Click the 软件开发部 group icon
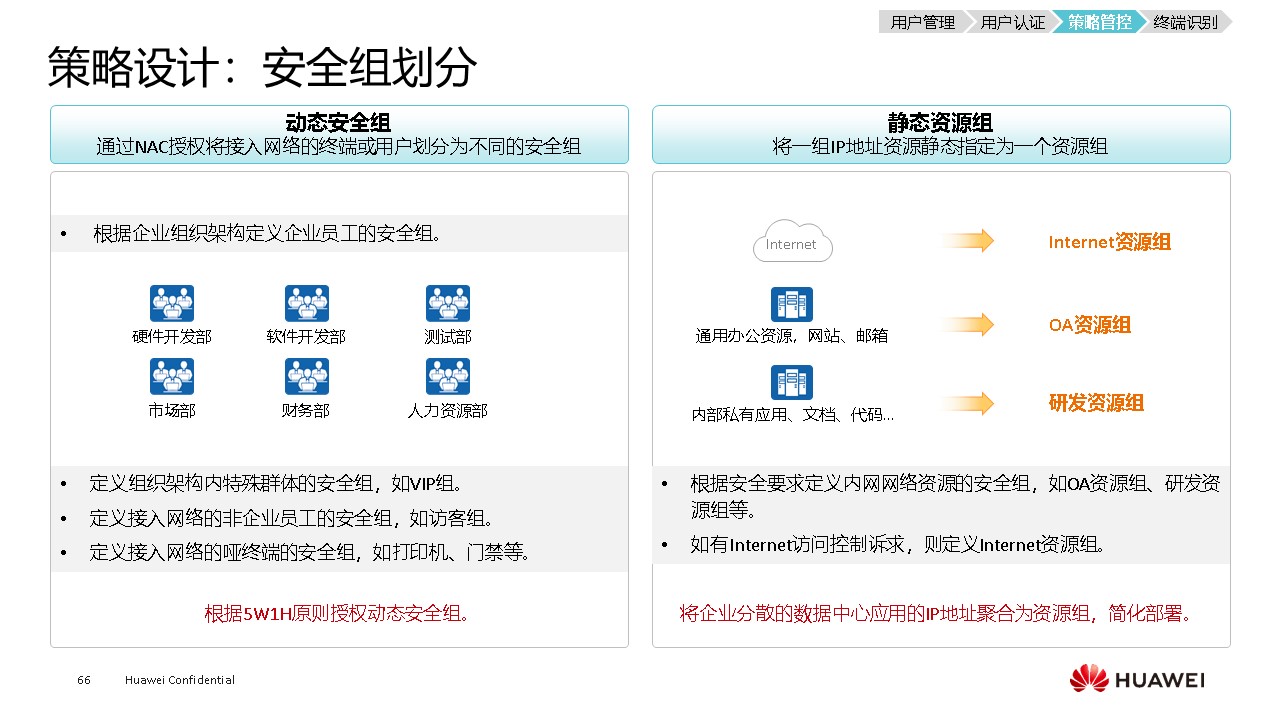The height and width of the screenshot is (720, 1280). (x=306, y=303)
